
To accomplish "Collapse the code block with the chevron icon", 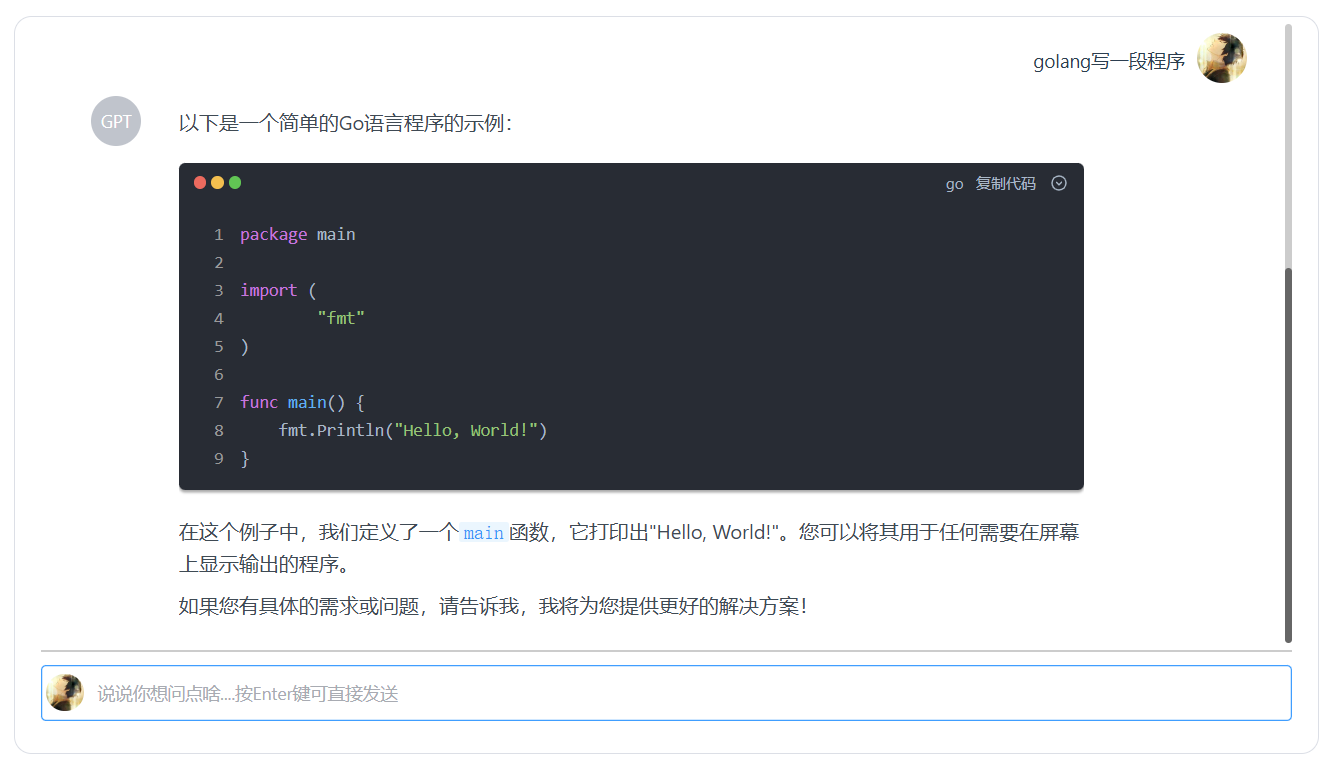I will coord(1059,183).
